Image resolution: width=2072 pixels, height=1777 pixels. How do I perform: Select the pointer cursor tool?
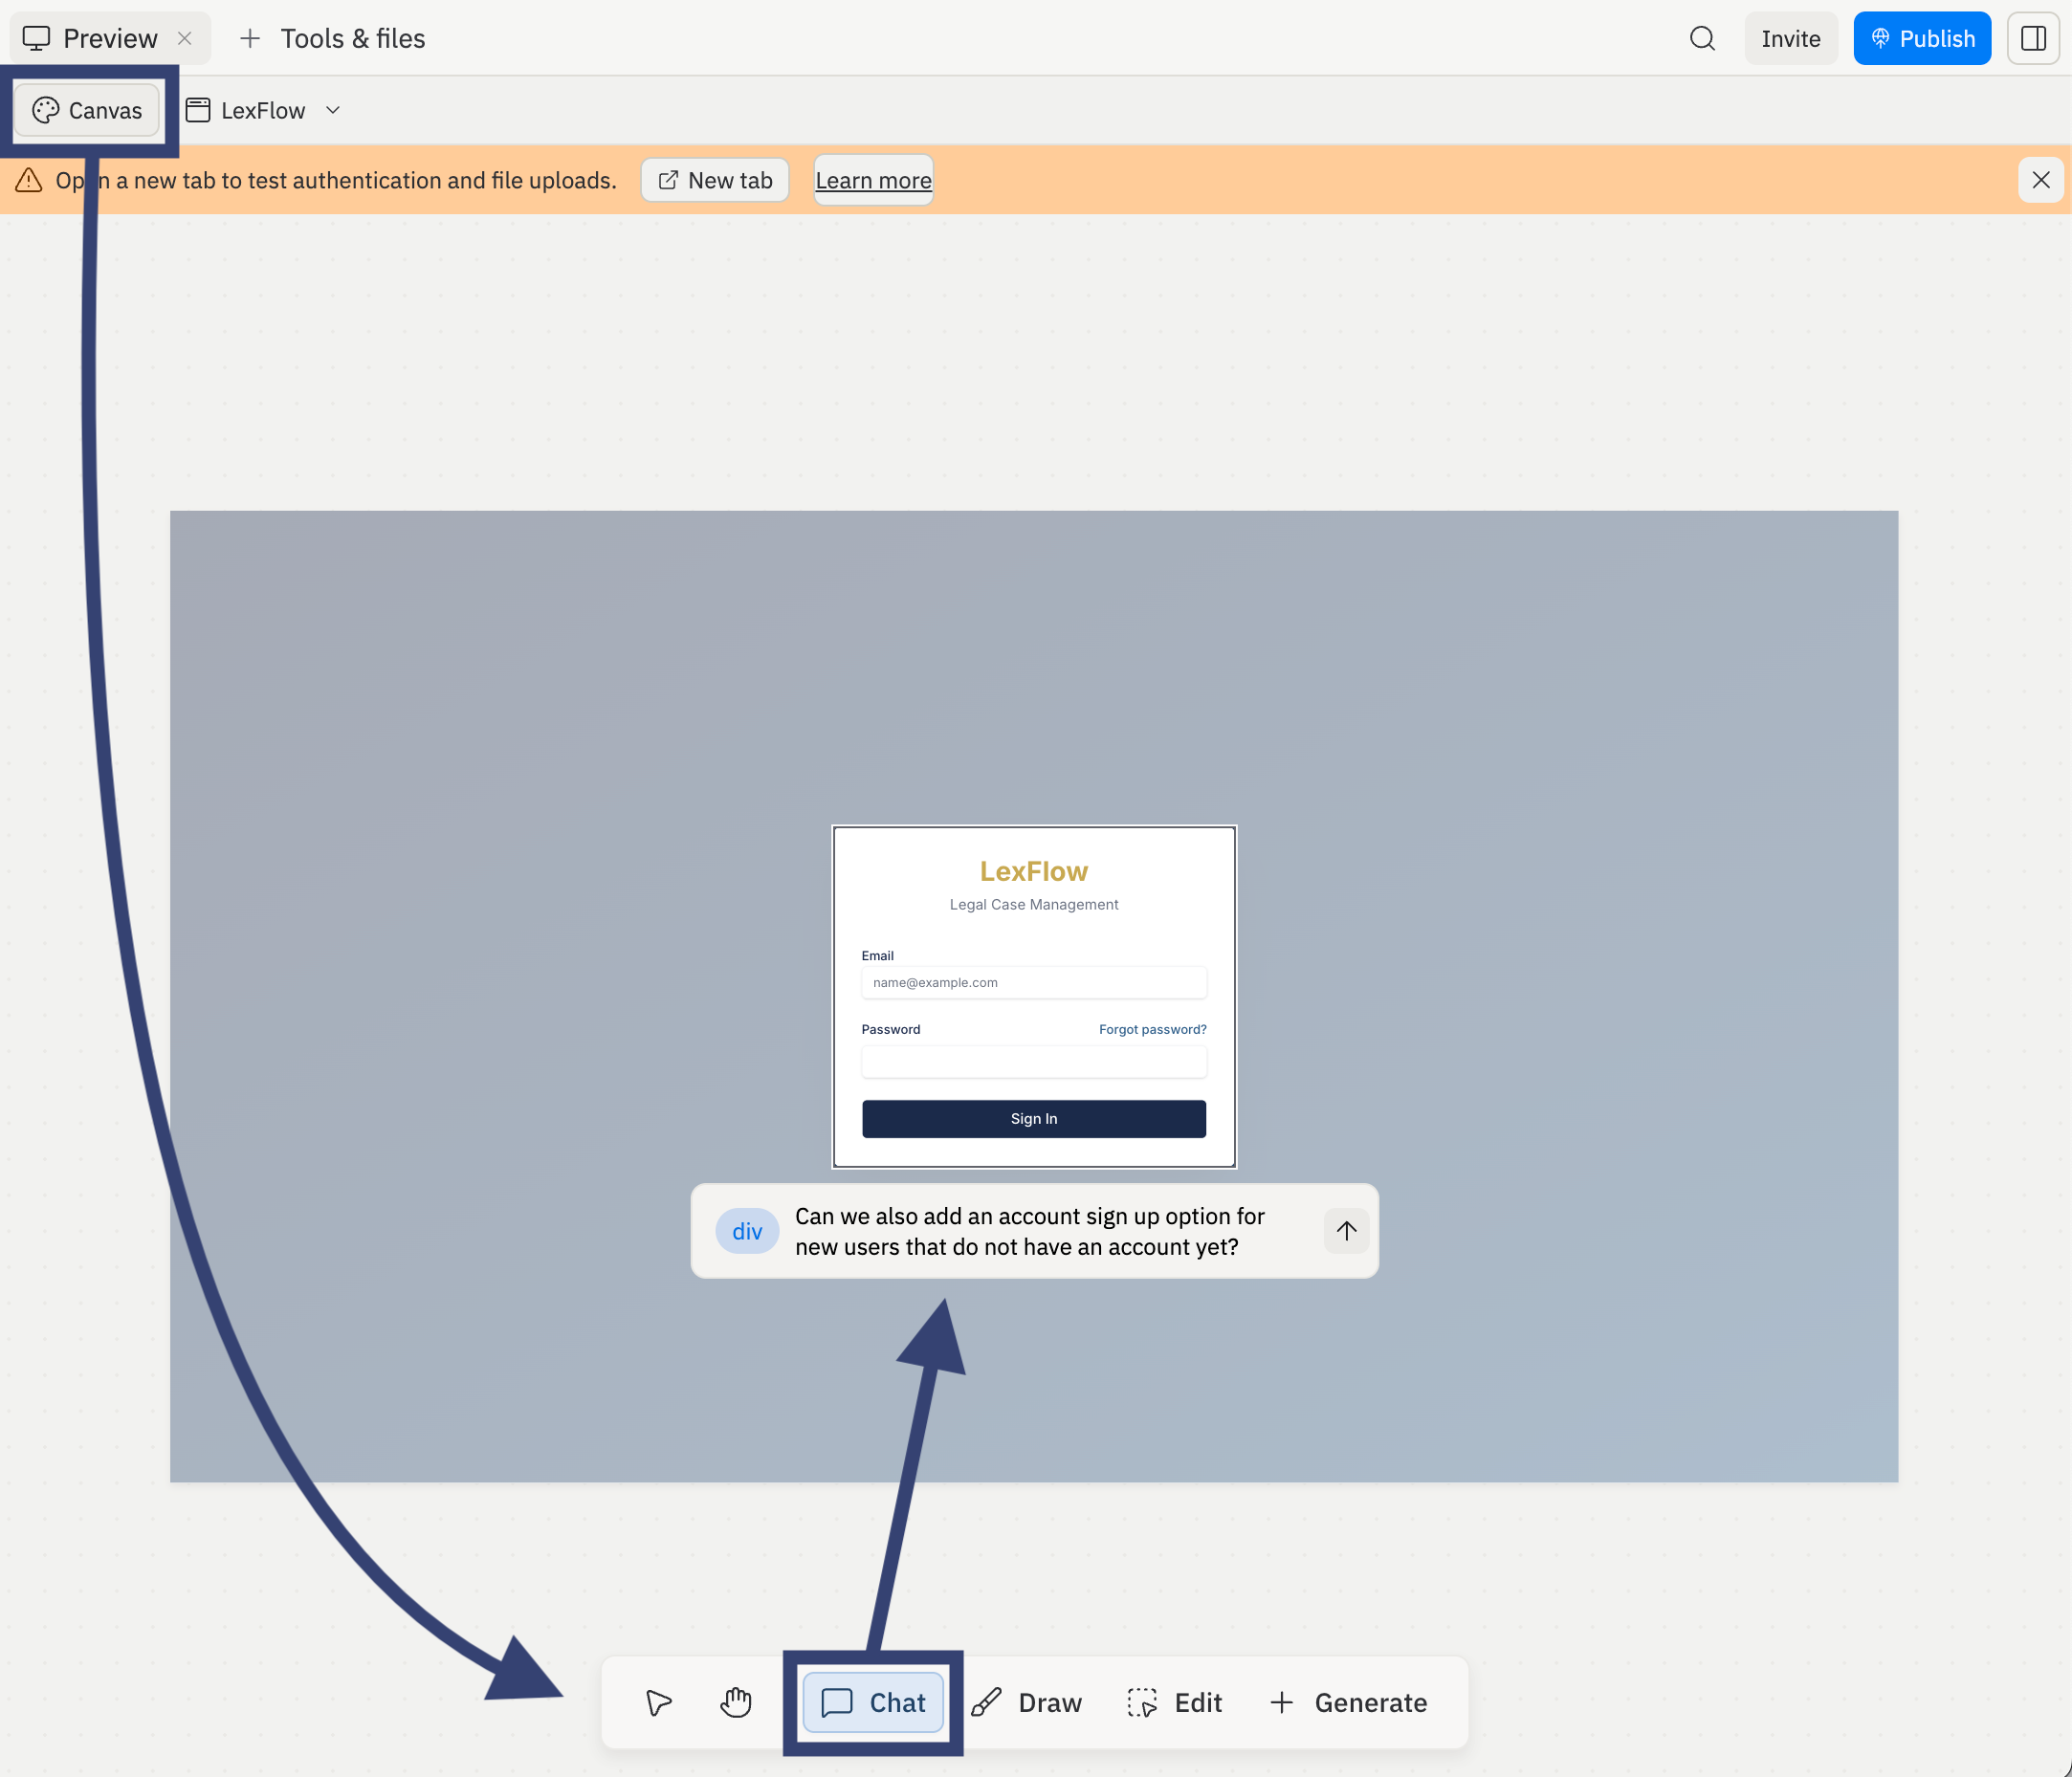[658, 1702]
